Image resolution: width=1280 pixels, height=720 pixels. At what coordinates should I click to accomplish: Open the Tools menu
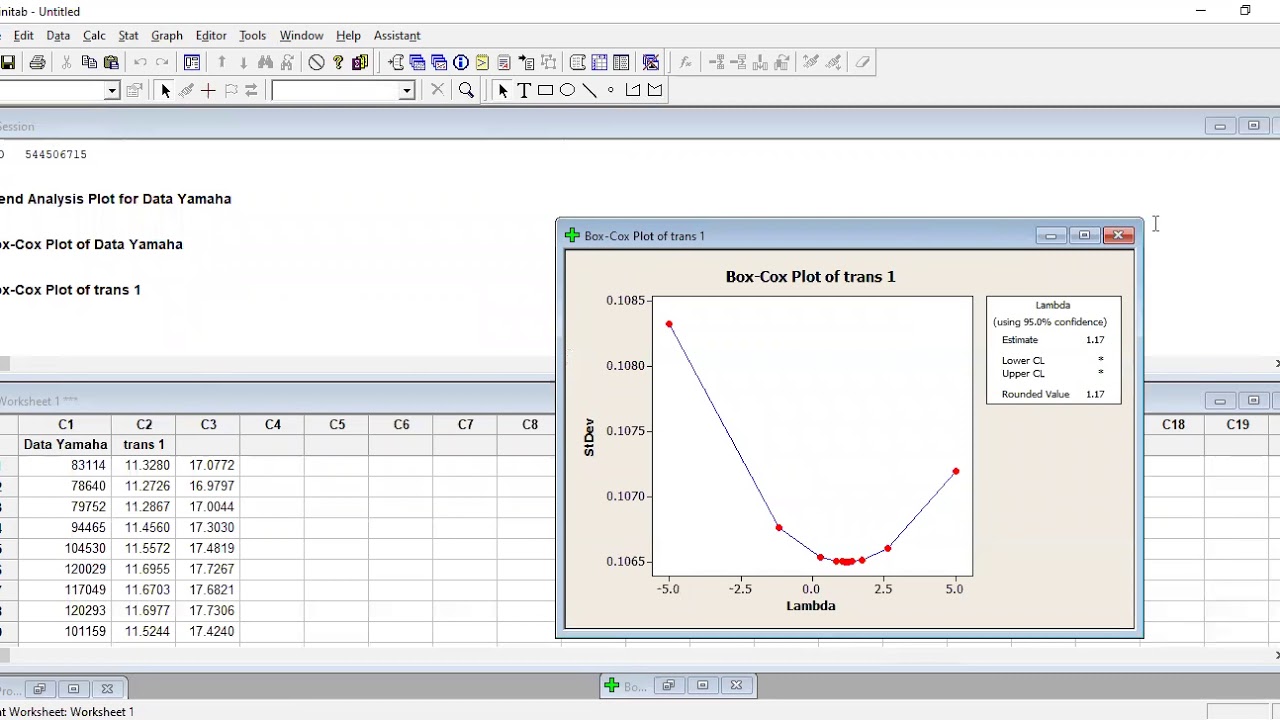252,35
